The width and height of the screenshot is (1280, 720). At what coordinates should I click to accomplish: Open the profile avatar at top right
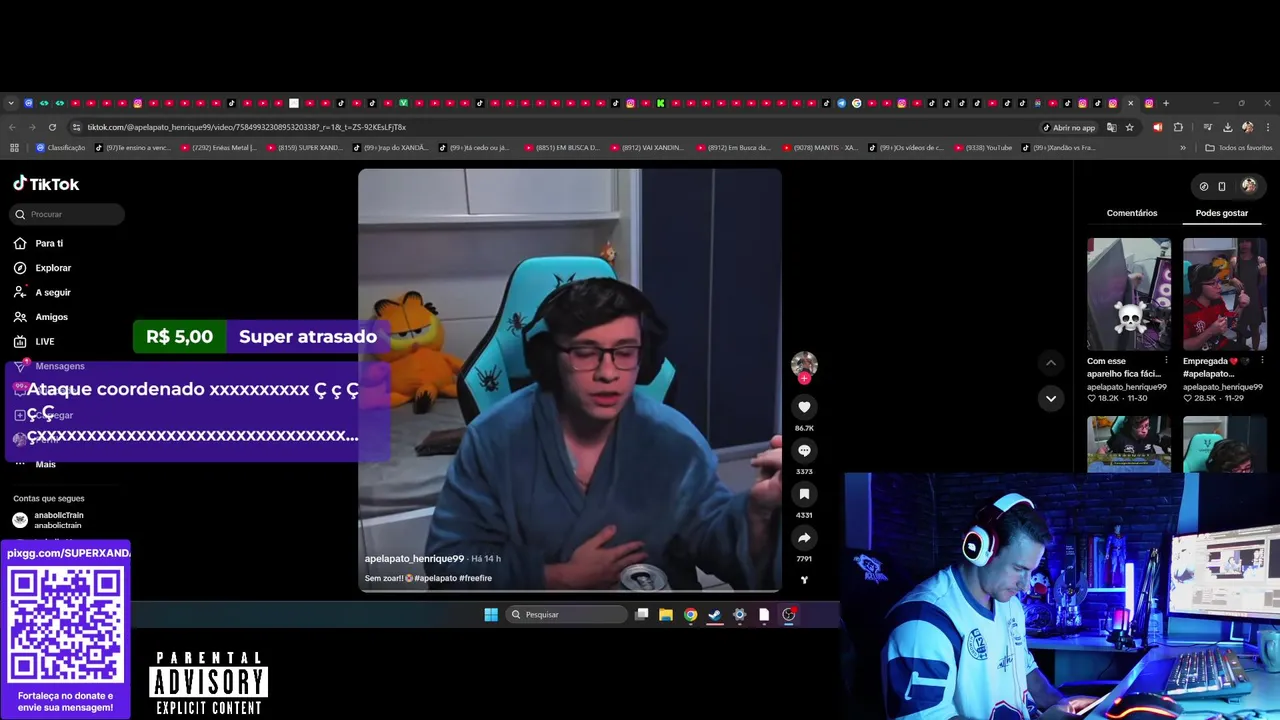(x=1249, y=186)
